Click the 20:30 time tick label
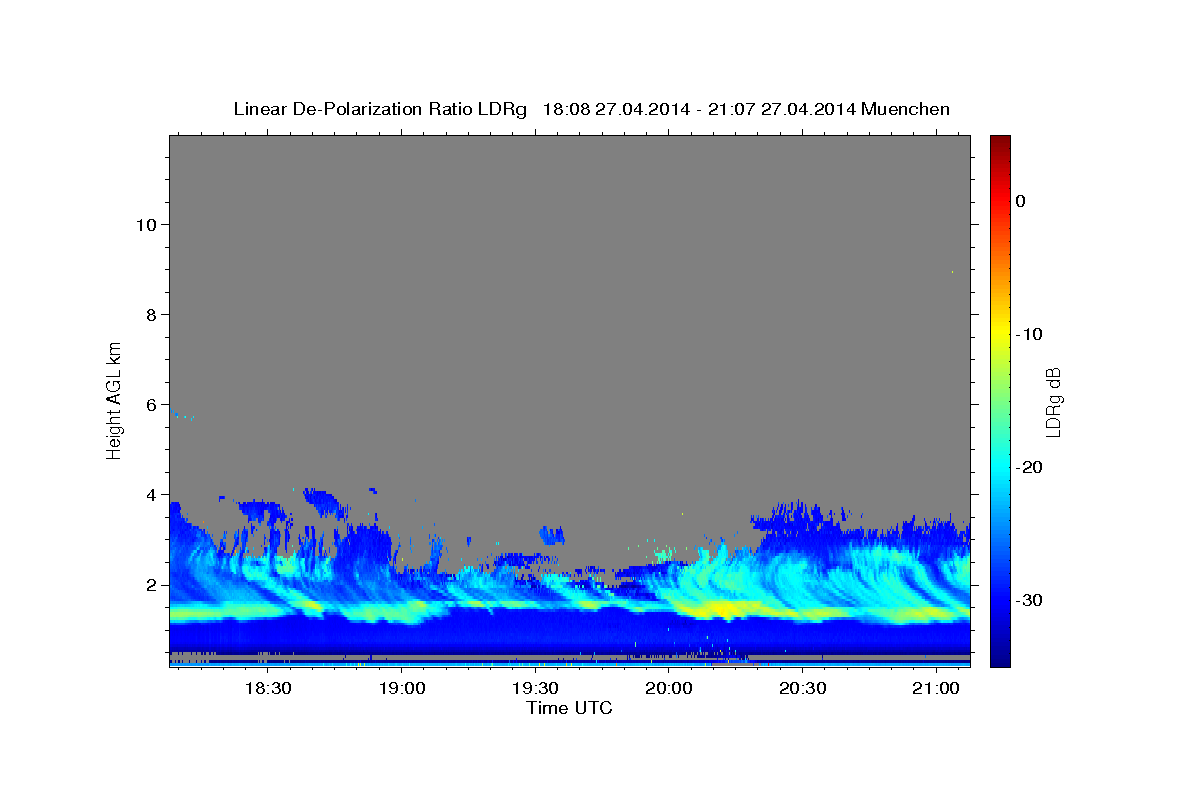 [x=802, y=689]
